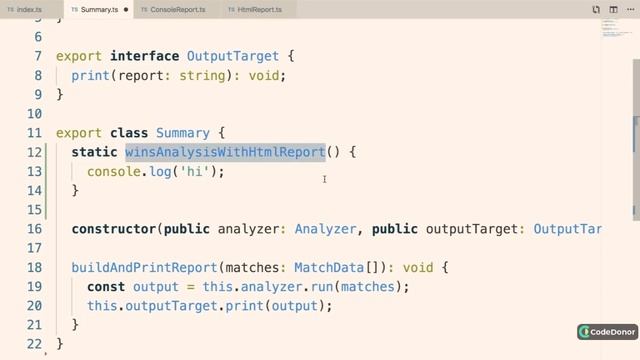
Task: Click 'run' method call on line 19
Action: click(322, 287)
